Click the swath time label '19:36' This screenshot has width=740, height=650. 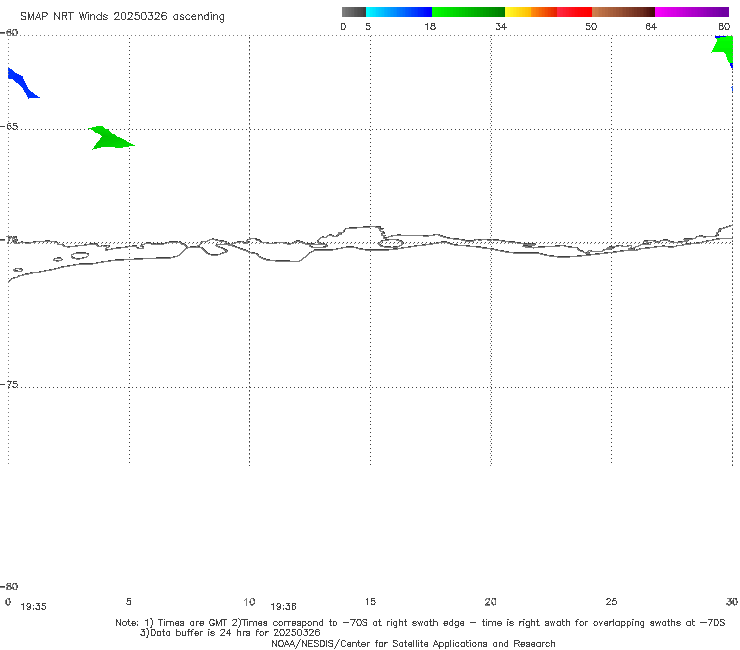coord(283,607)
